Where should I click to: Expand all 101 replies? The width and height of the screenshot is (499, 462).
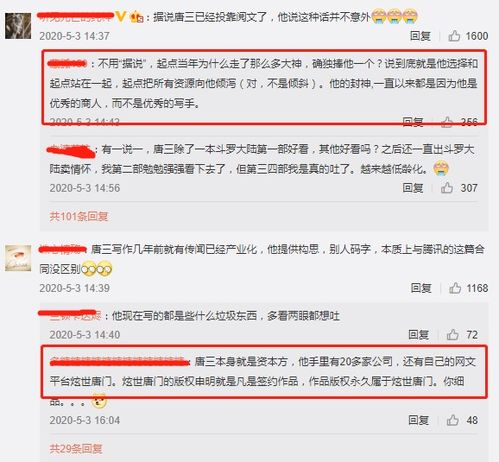click(79, 216)
